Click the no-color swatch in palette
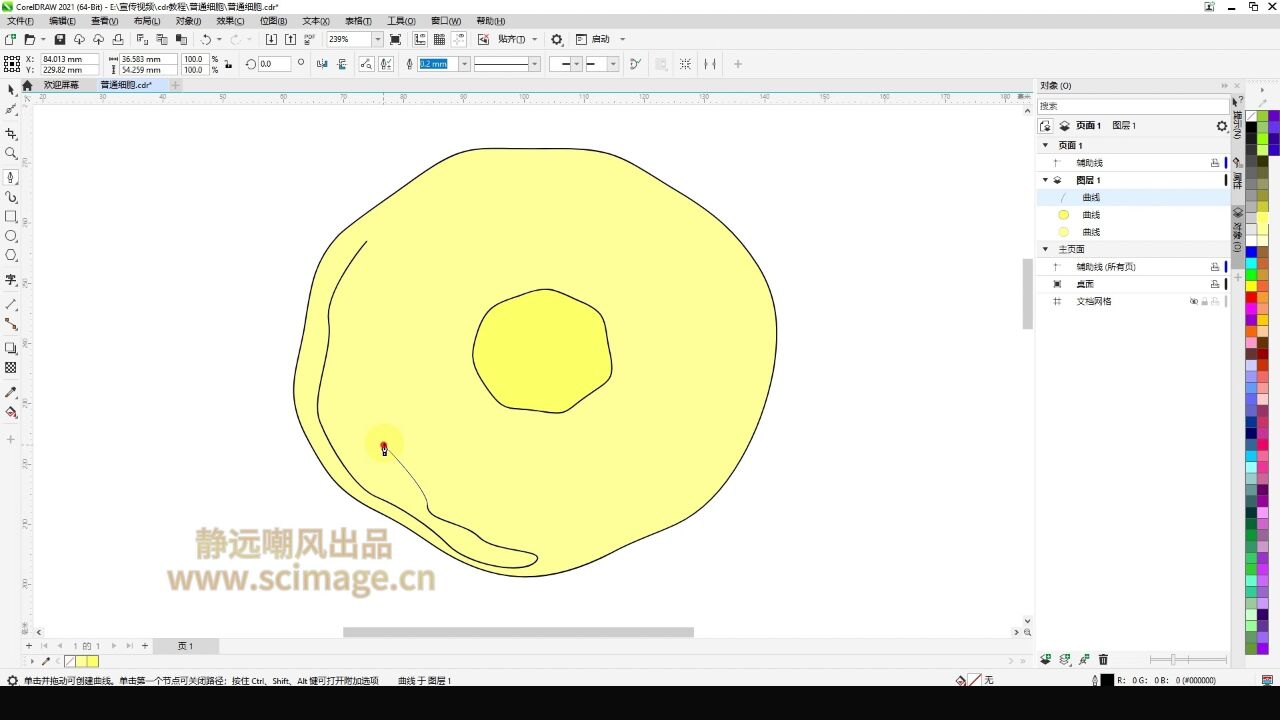The height and width of the screenshot is (720, 1280). (x=1251, y=116)
